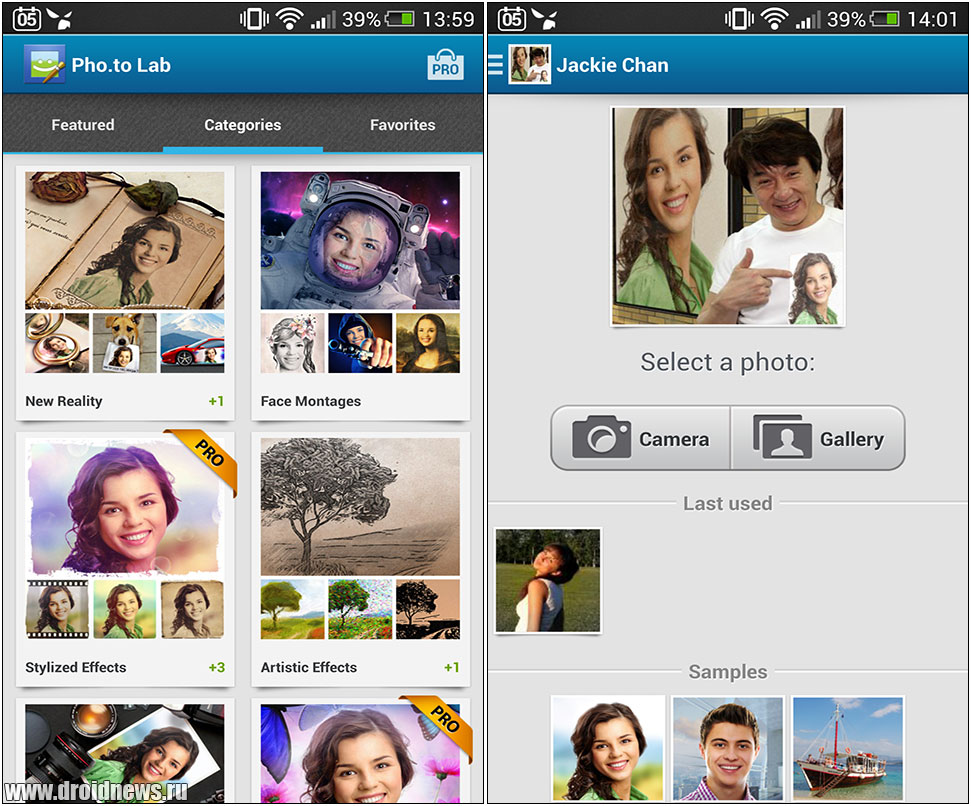
Task: Select the pencil sketch tree thumbnail
Action: (x=360, y=506)
